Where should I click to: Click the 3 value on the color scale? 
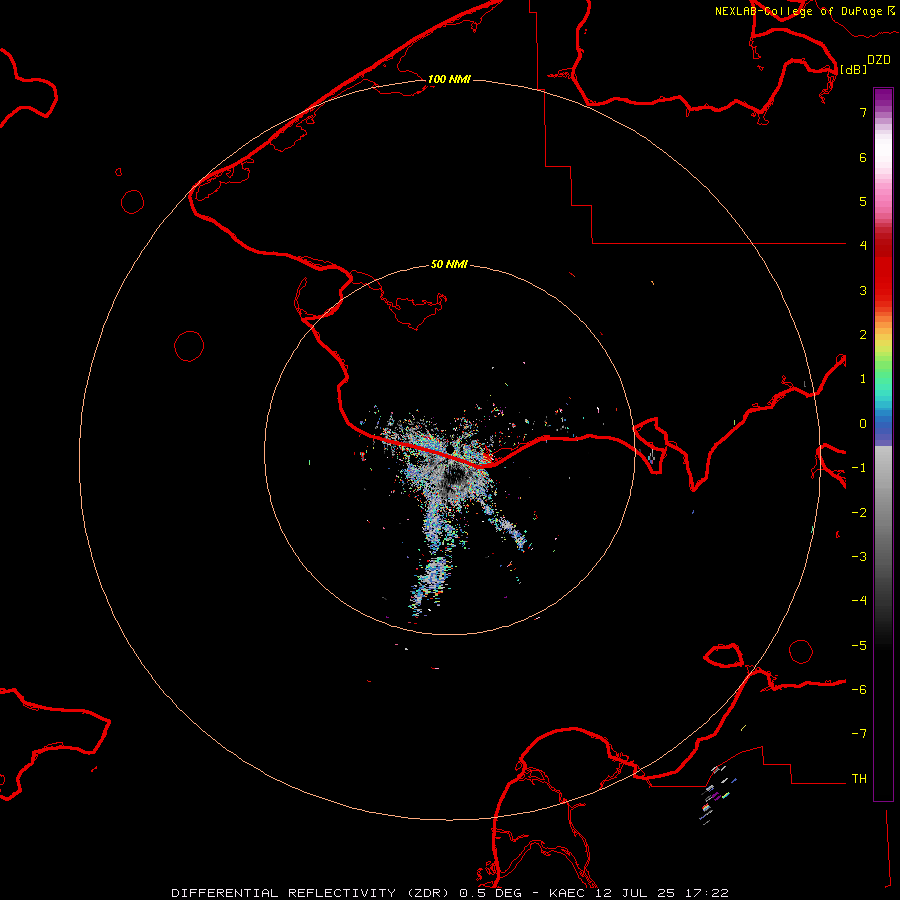pyautogui.click(x=863, y=290)
